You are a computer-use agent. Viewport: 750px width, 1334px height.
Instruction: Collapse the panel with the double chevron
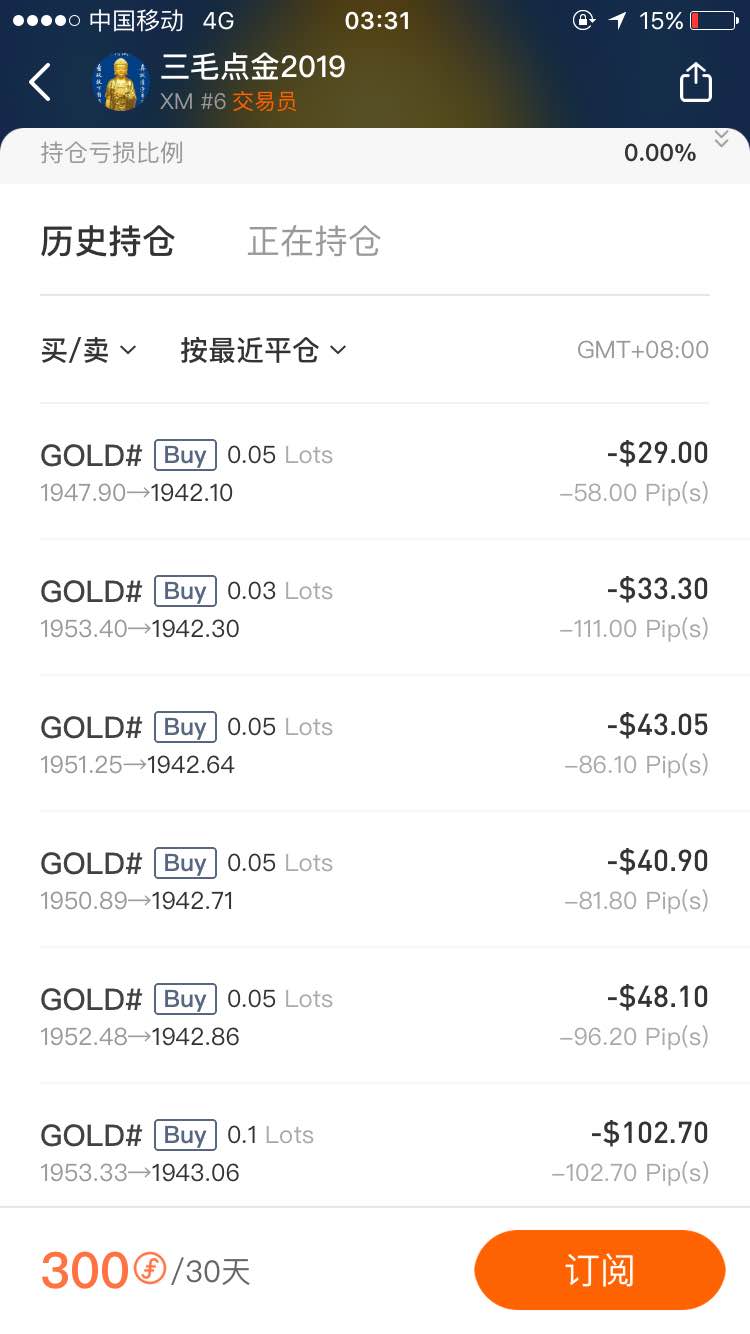click(x=722, y=139)
